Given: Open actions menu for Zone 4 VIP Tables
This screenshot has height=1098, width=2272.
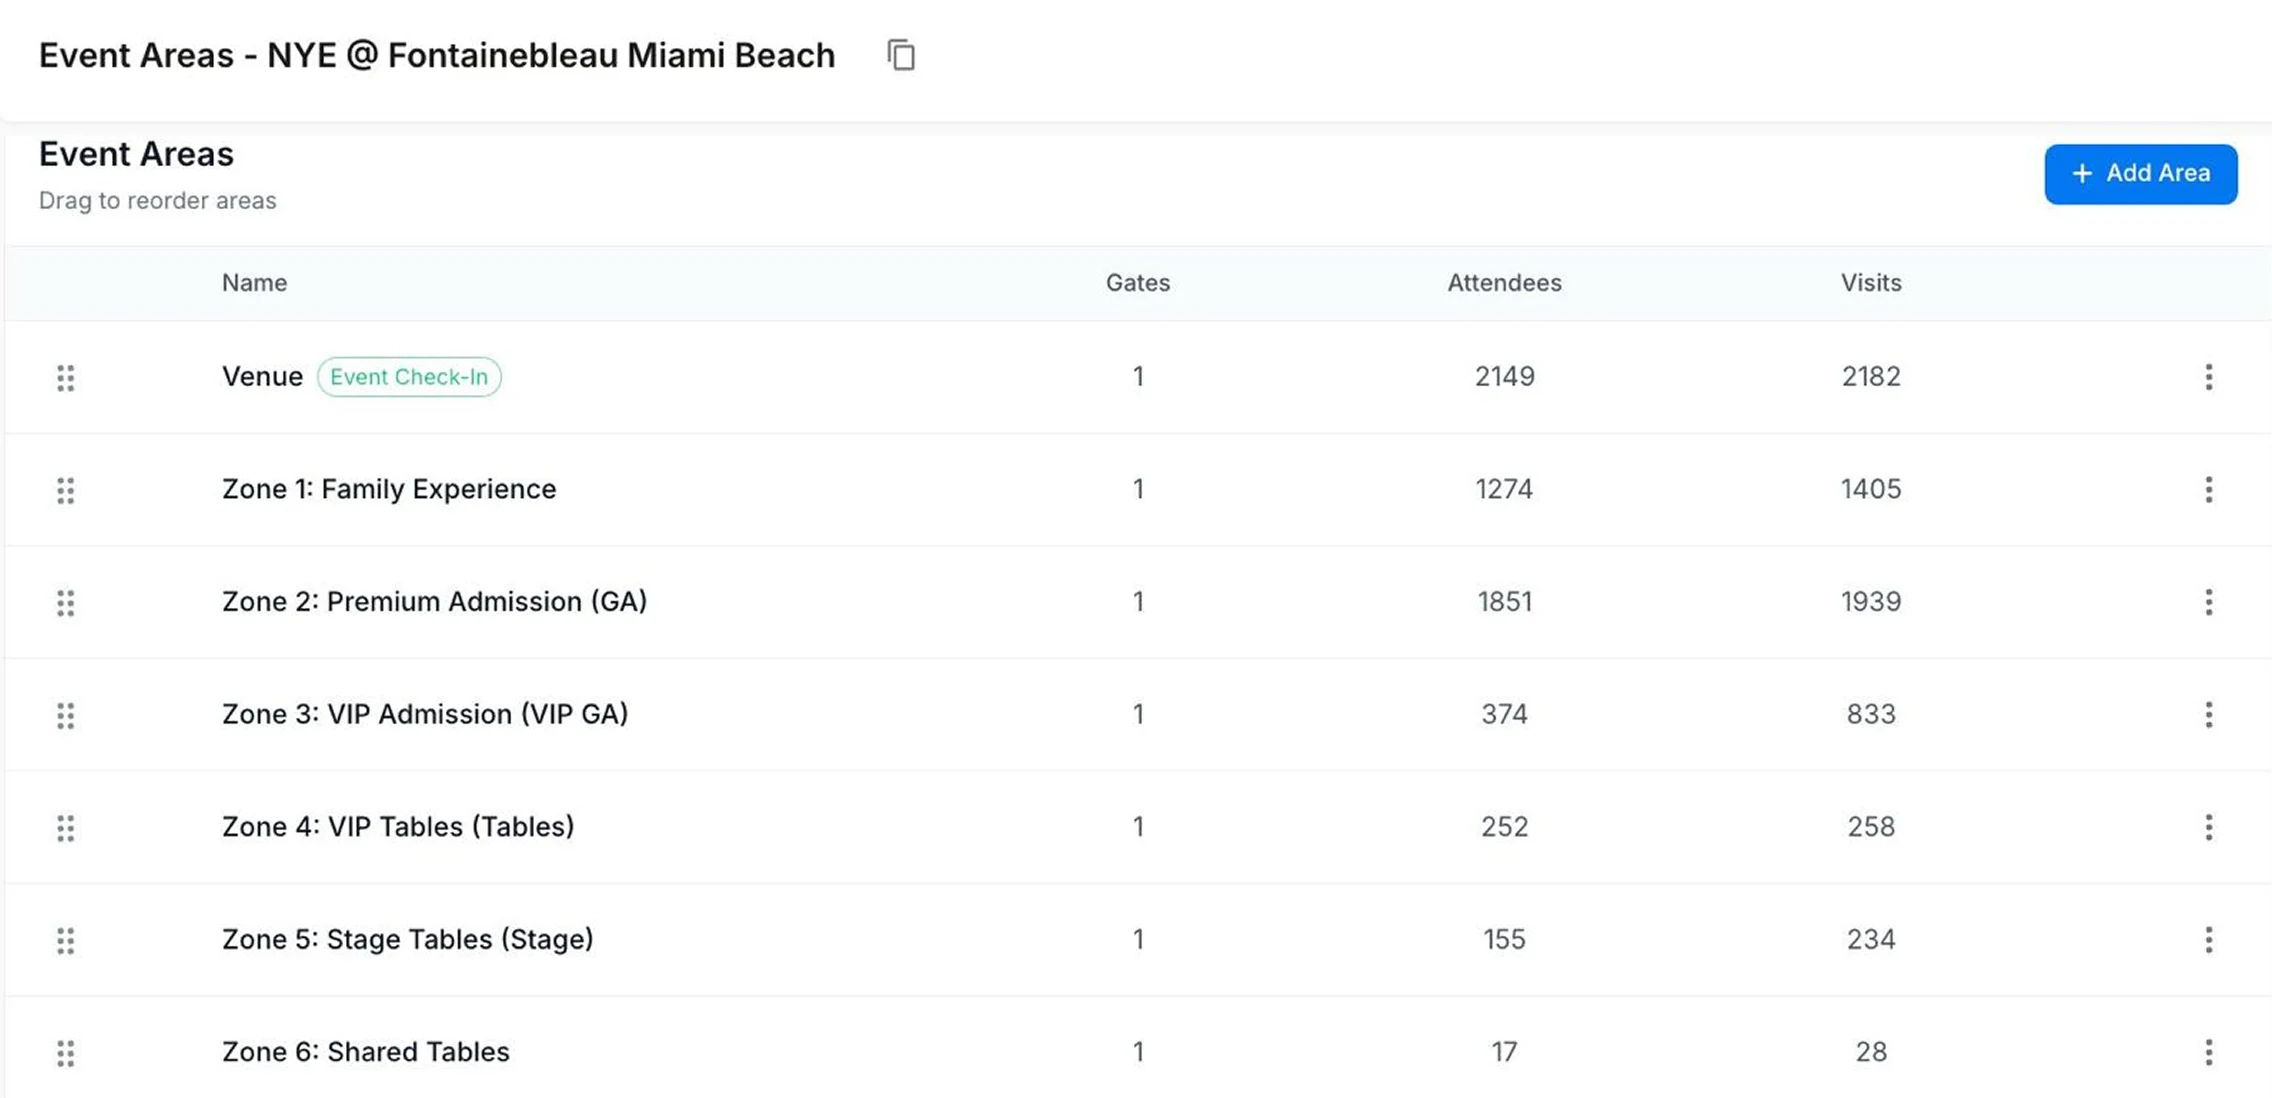Looking at the screenshot, I should (x=2208, y=827).
